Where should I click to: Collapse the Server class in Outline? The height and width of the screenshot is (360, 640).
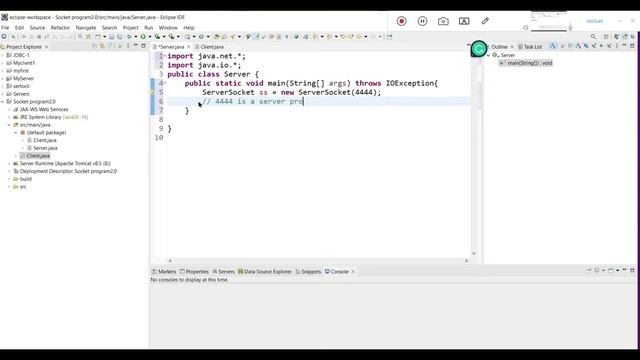pos(488,55)
